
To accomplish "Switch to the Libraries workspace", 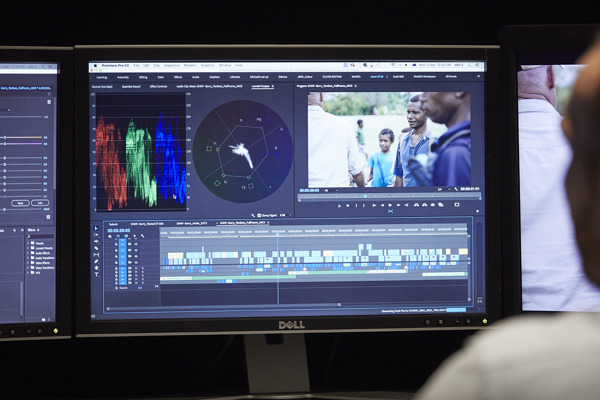I will coord(235,77).
